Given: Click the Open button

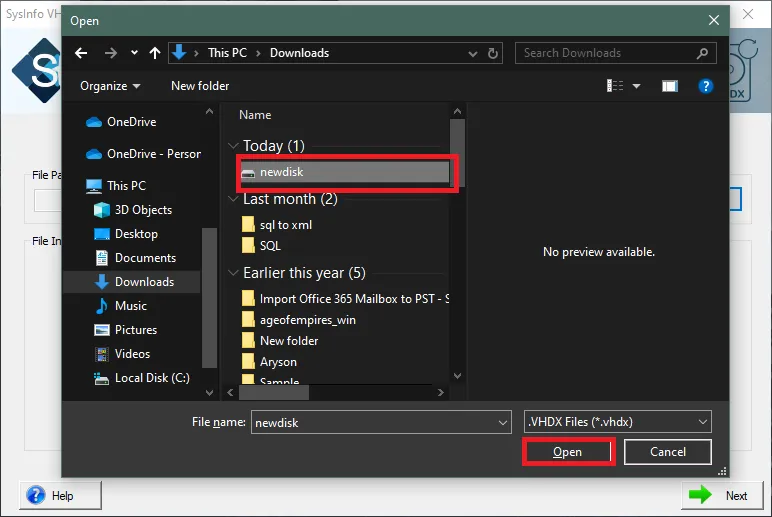Looking at the screenshot, I should pyautogui.click(x=568, y=452).
